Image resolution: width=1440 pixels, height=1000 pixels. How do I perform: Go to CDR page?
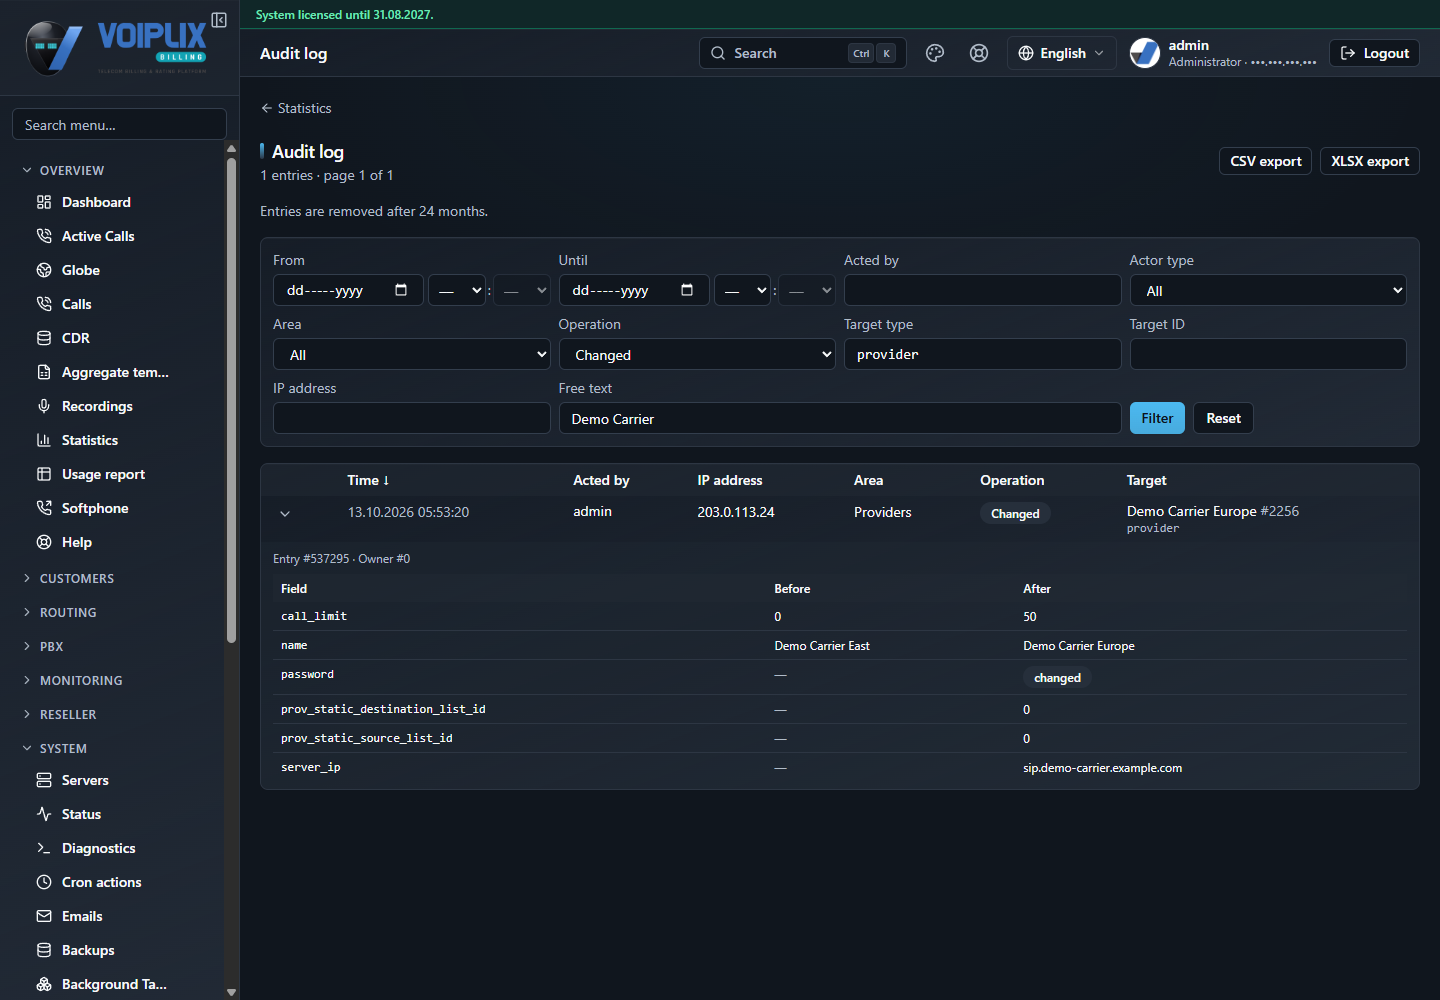point(75,338)
